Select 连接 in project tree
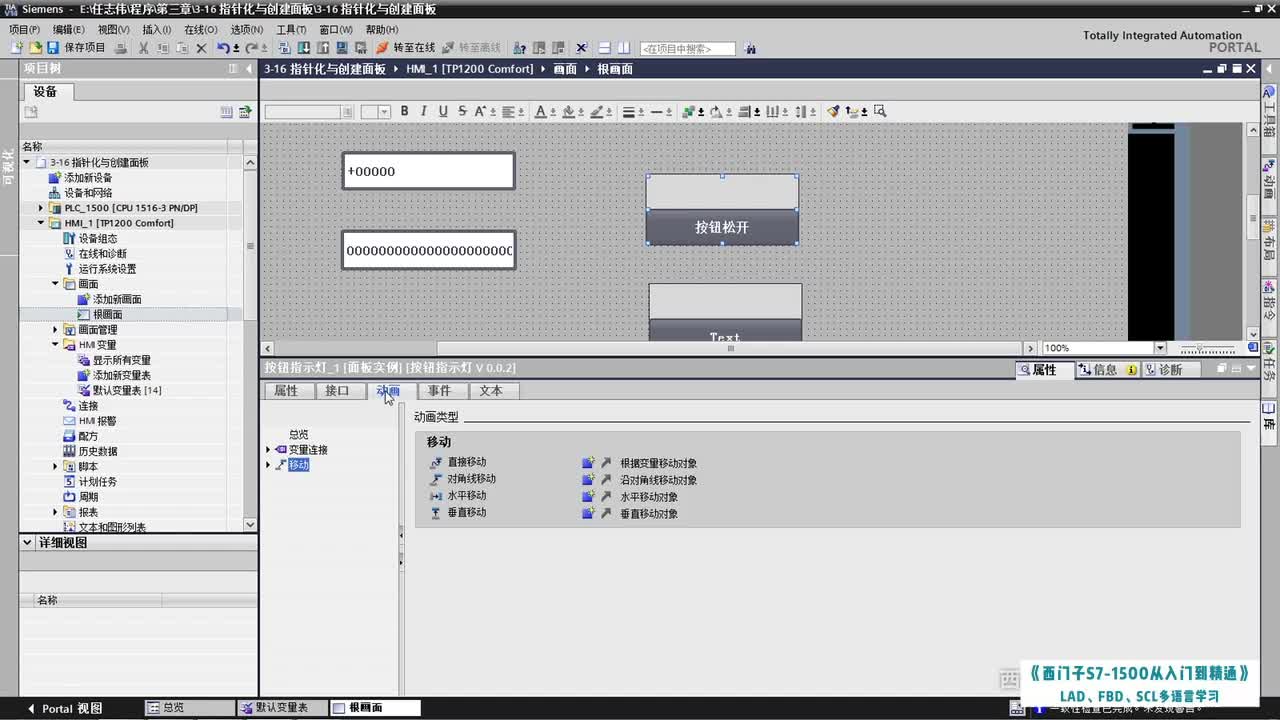This screenshot has width=1280, height=720. (88, 405)
